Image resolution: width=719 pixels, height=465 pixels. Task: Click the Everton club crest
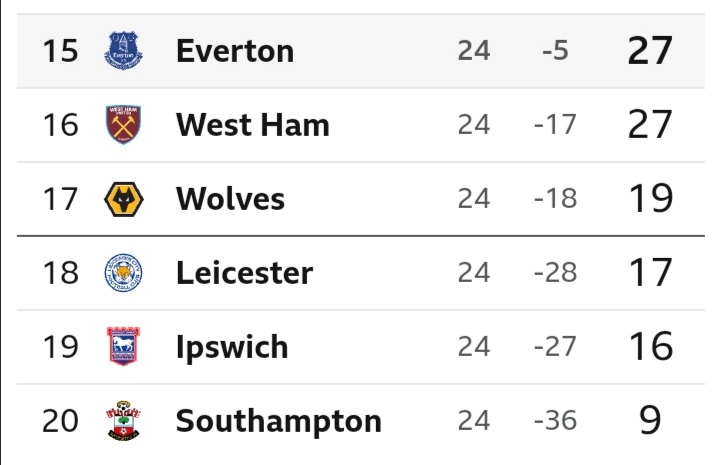(124, 51)
